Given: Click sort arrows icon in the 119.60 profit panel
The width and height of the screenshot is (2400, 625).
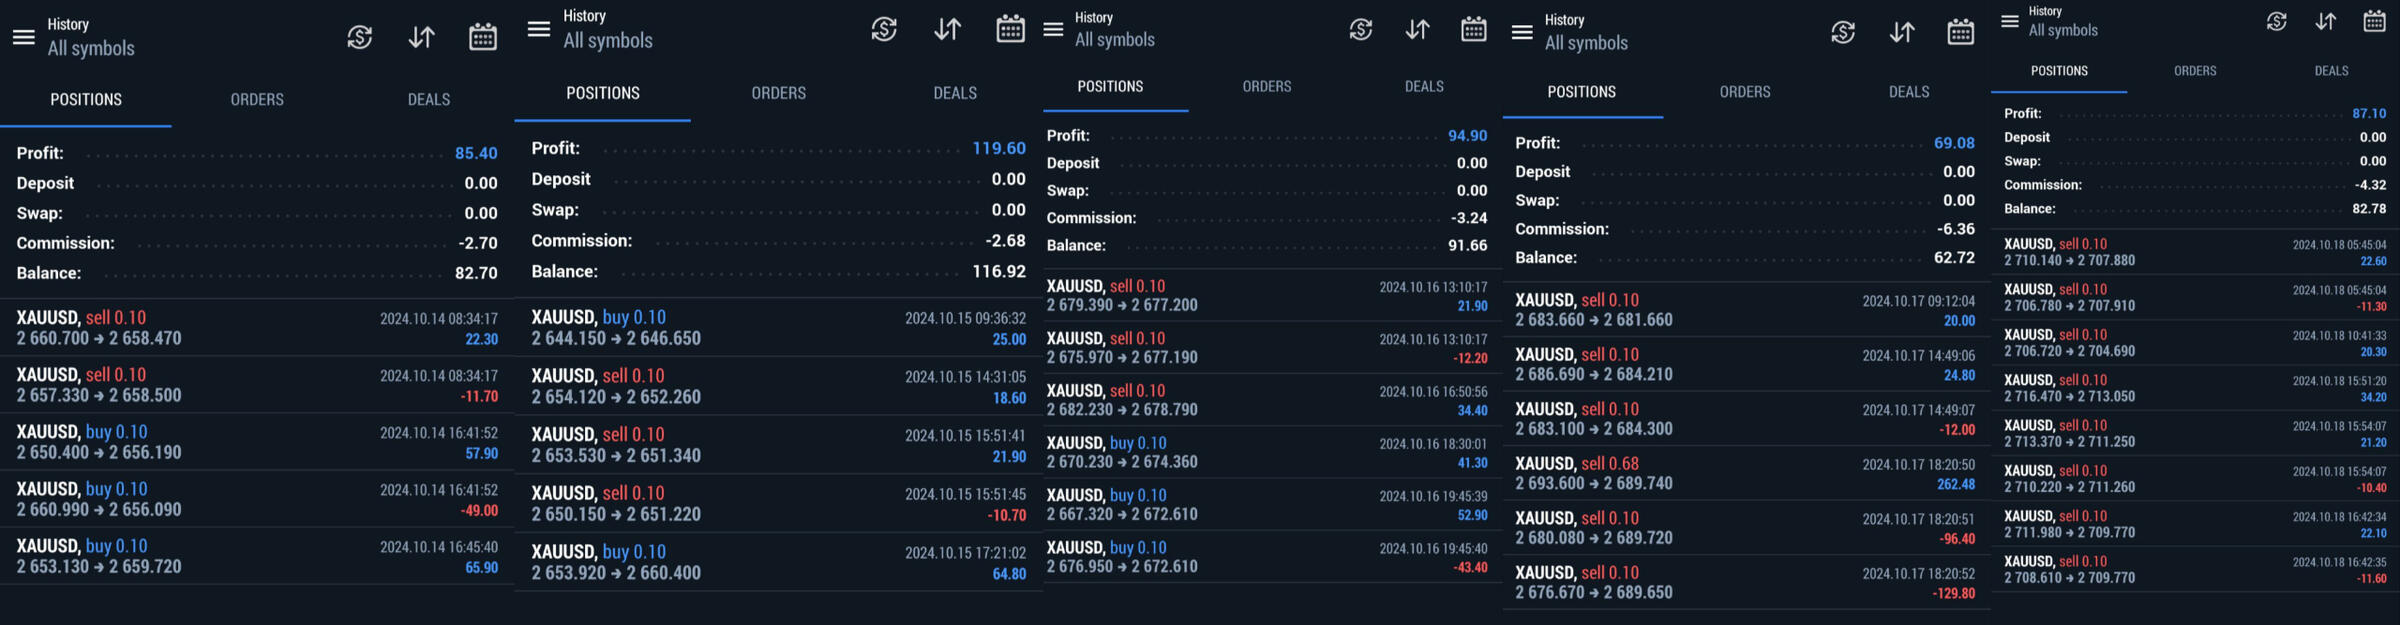Looking at the screenshot, I should 947,29.
